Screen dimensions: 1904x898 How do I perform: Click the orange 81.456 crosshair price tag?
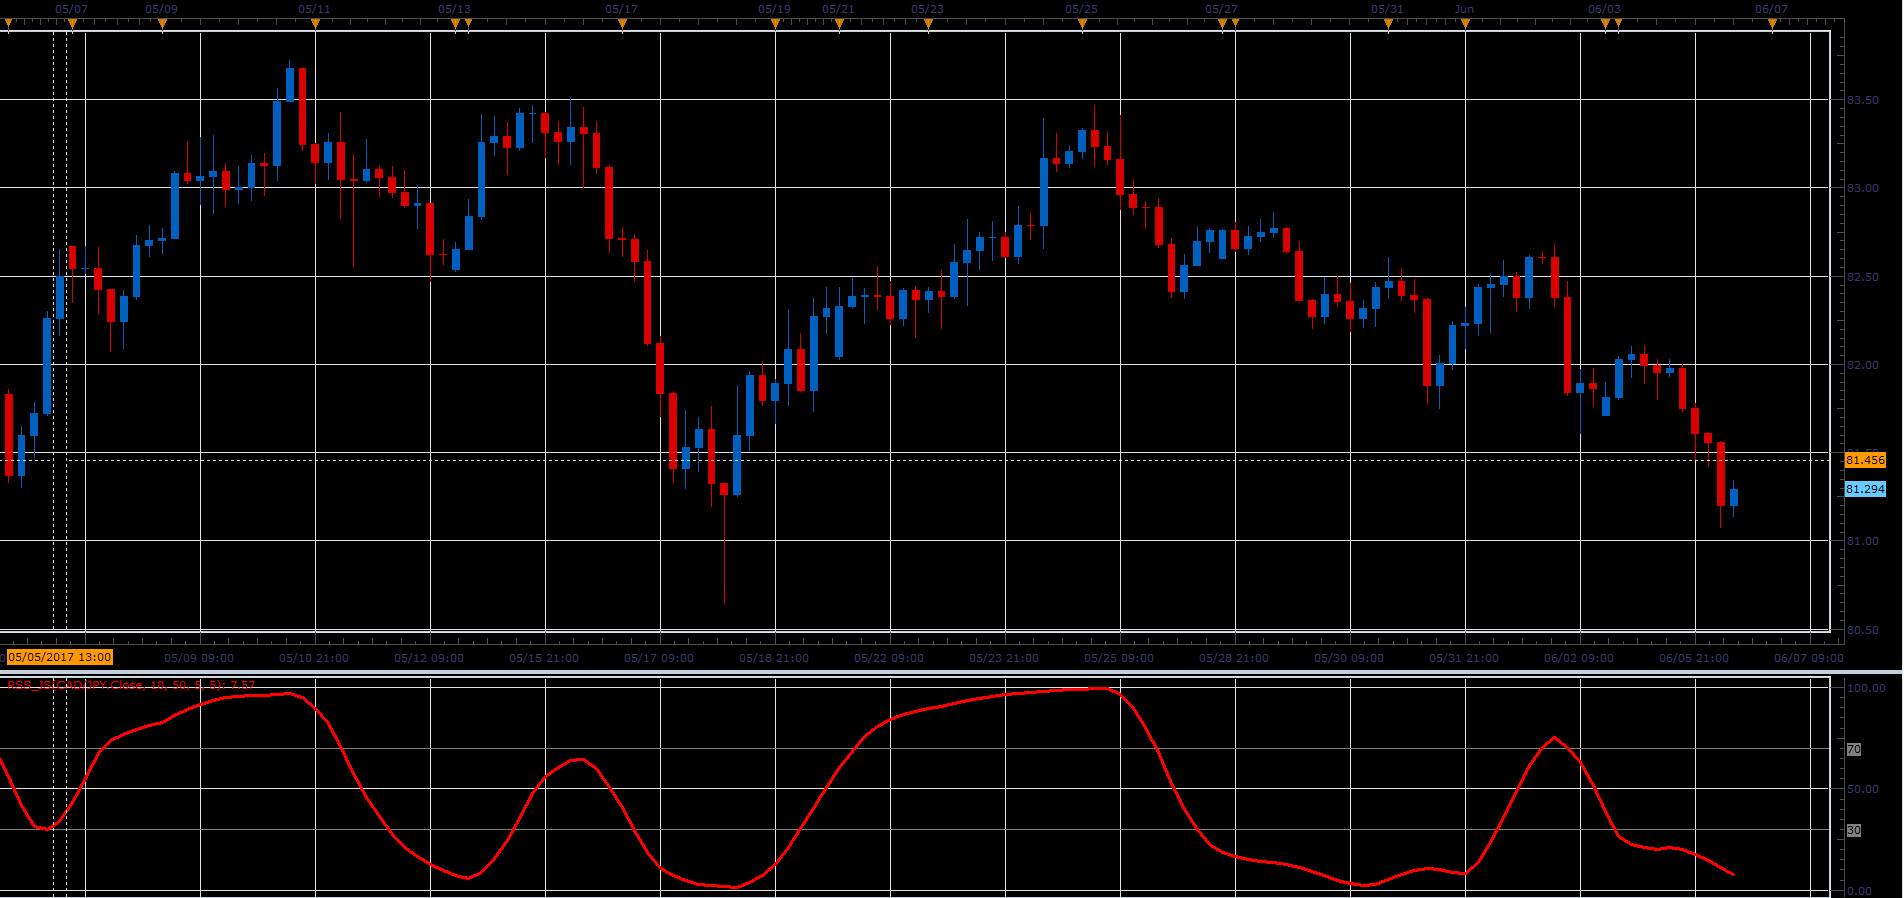1865,460
